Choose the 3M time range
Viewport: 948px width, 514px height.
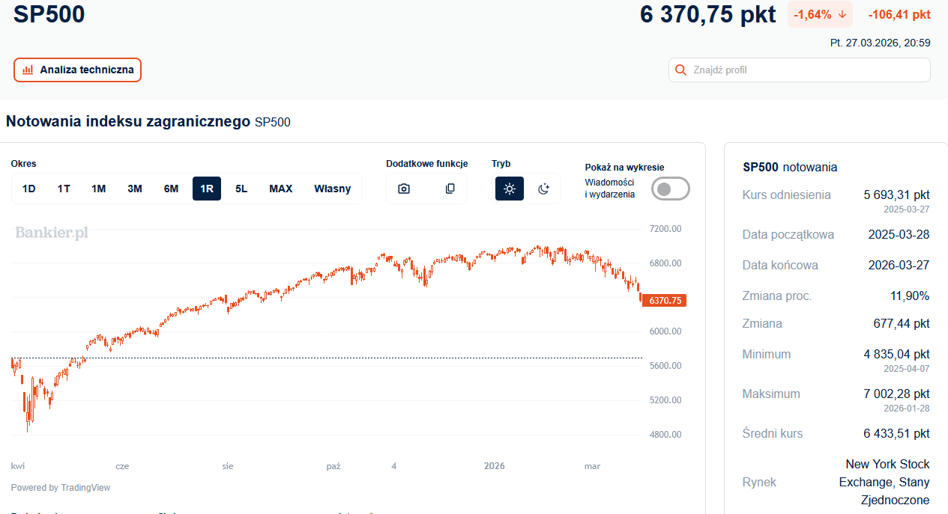[135, 189]
